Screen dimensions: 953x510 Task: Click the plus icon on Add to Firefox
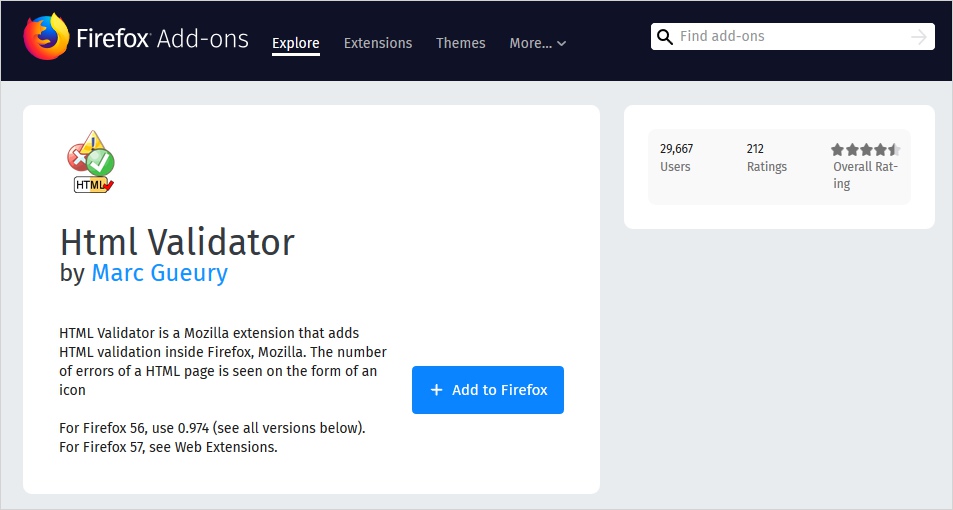pyautogui.click(x=436, y=390)
